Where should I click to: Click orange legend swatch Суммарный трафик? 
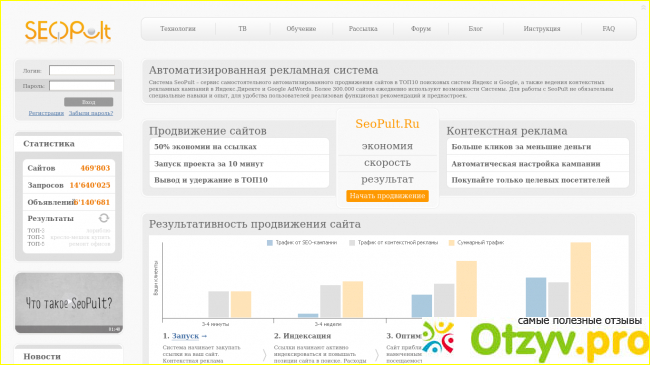coord(452,243)
